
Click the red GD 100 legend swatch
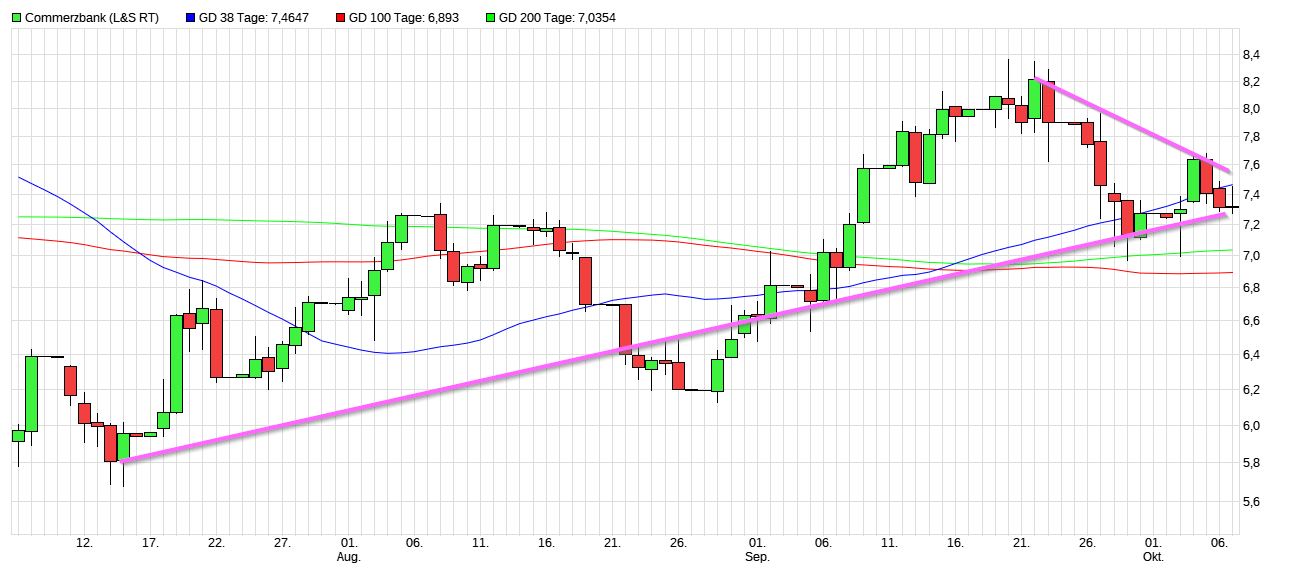(x=340, y=17)
